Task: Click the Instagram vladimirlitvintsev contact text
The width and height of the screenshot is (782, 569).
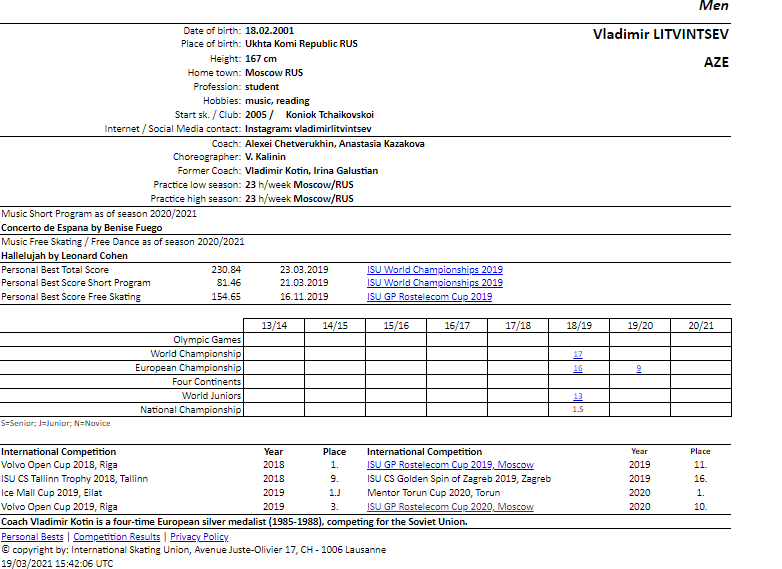Action: point(308,129)
